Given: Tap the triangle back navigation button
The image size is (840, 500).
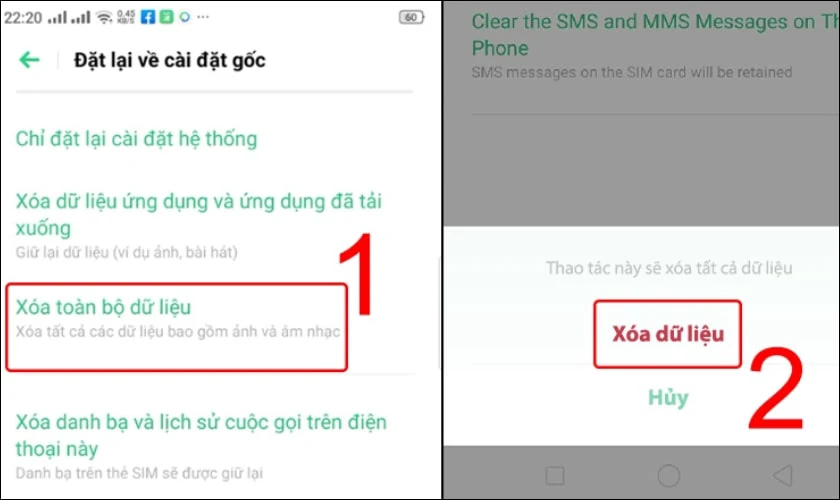Looking at the screenshot, I should pyautogui.click(x=783, y=475).
